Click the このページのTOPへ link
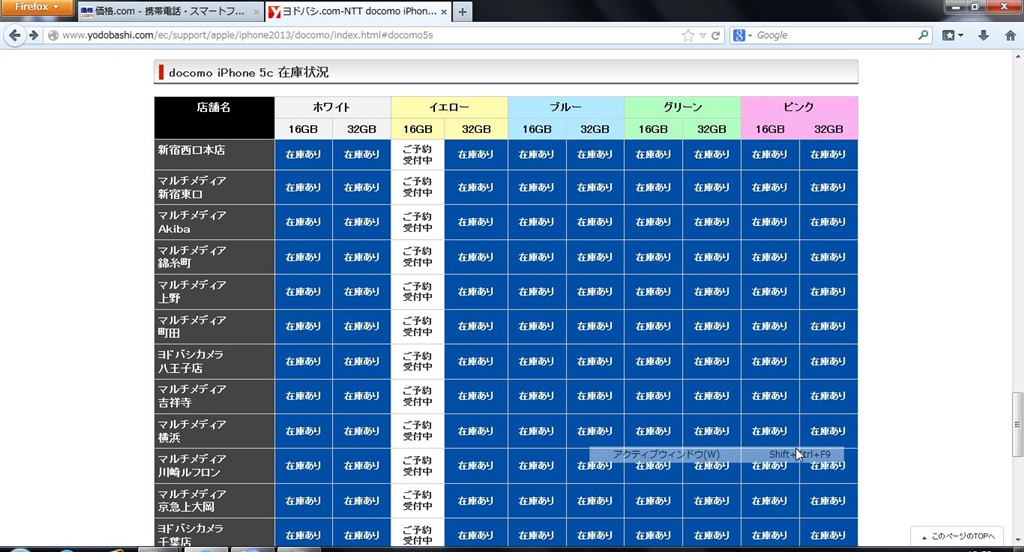The height and width of the screenshot is (552, 1024). 959,536
